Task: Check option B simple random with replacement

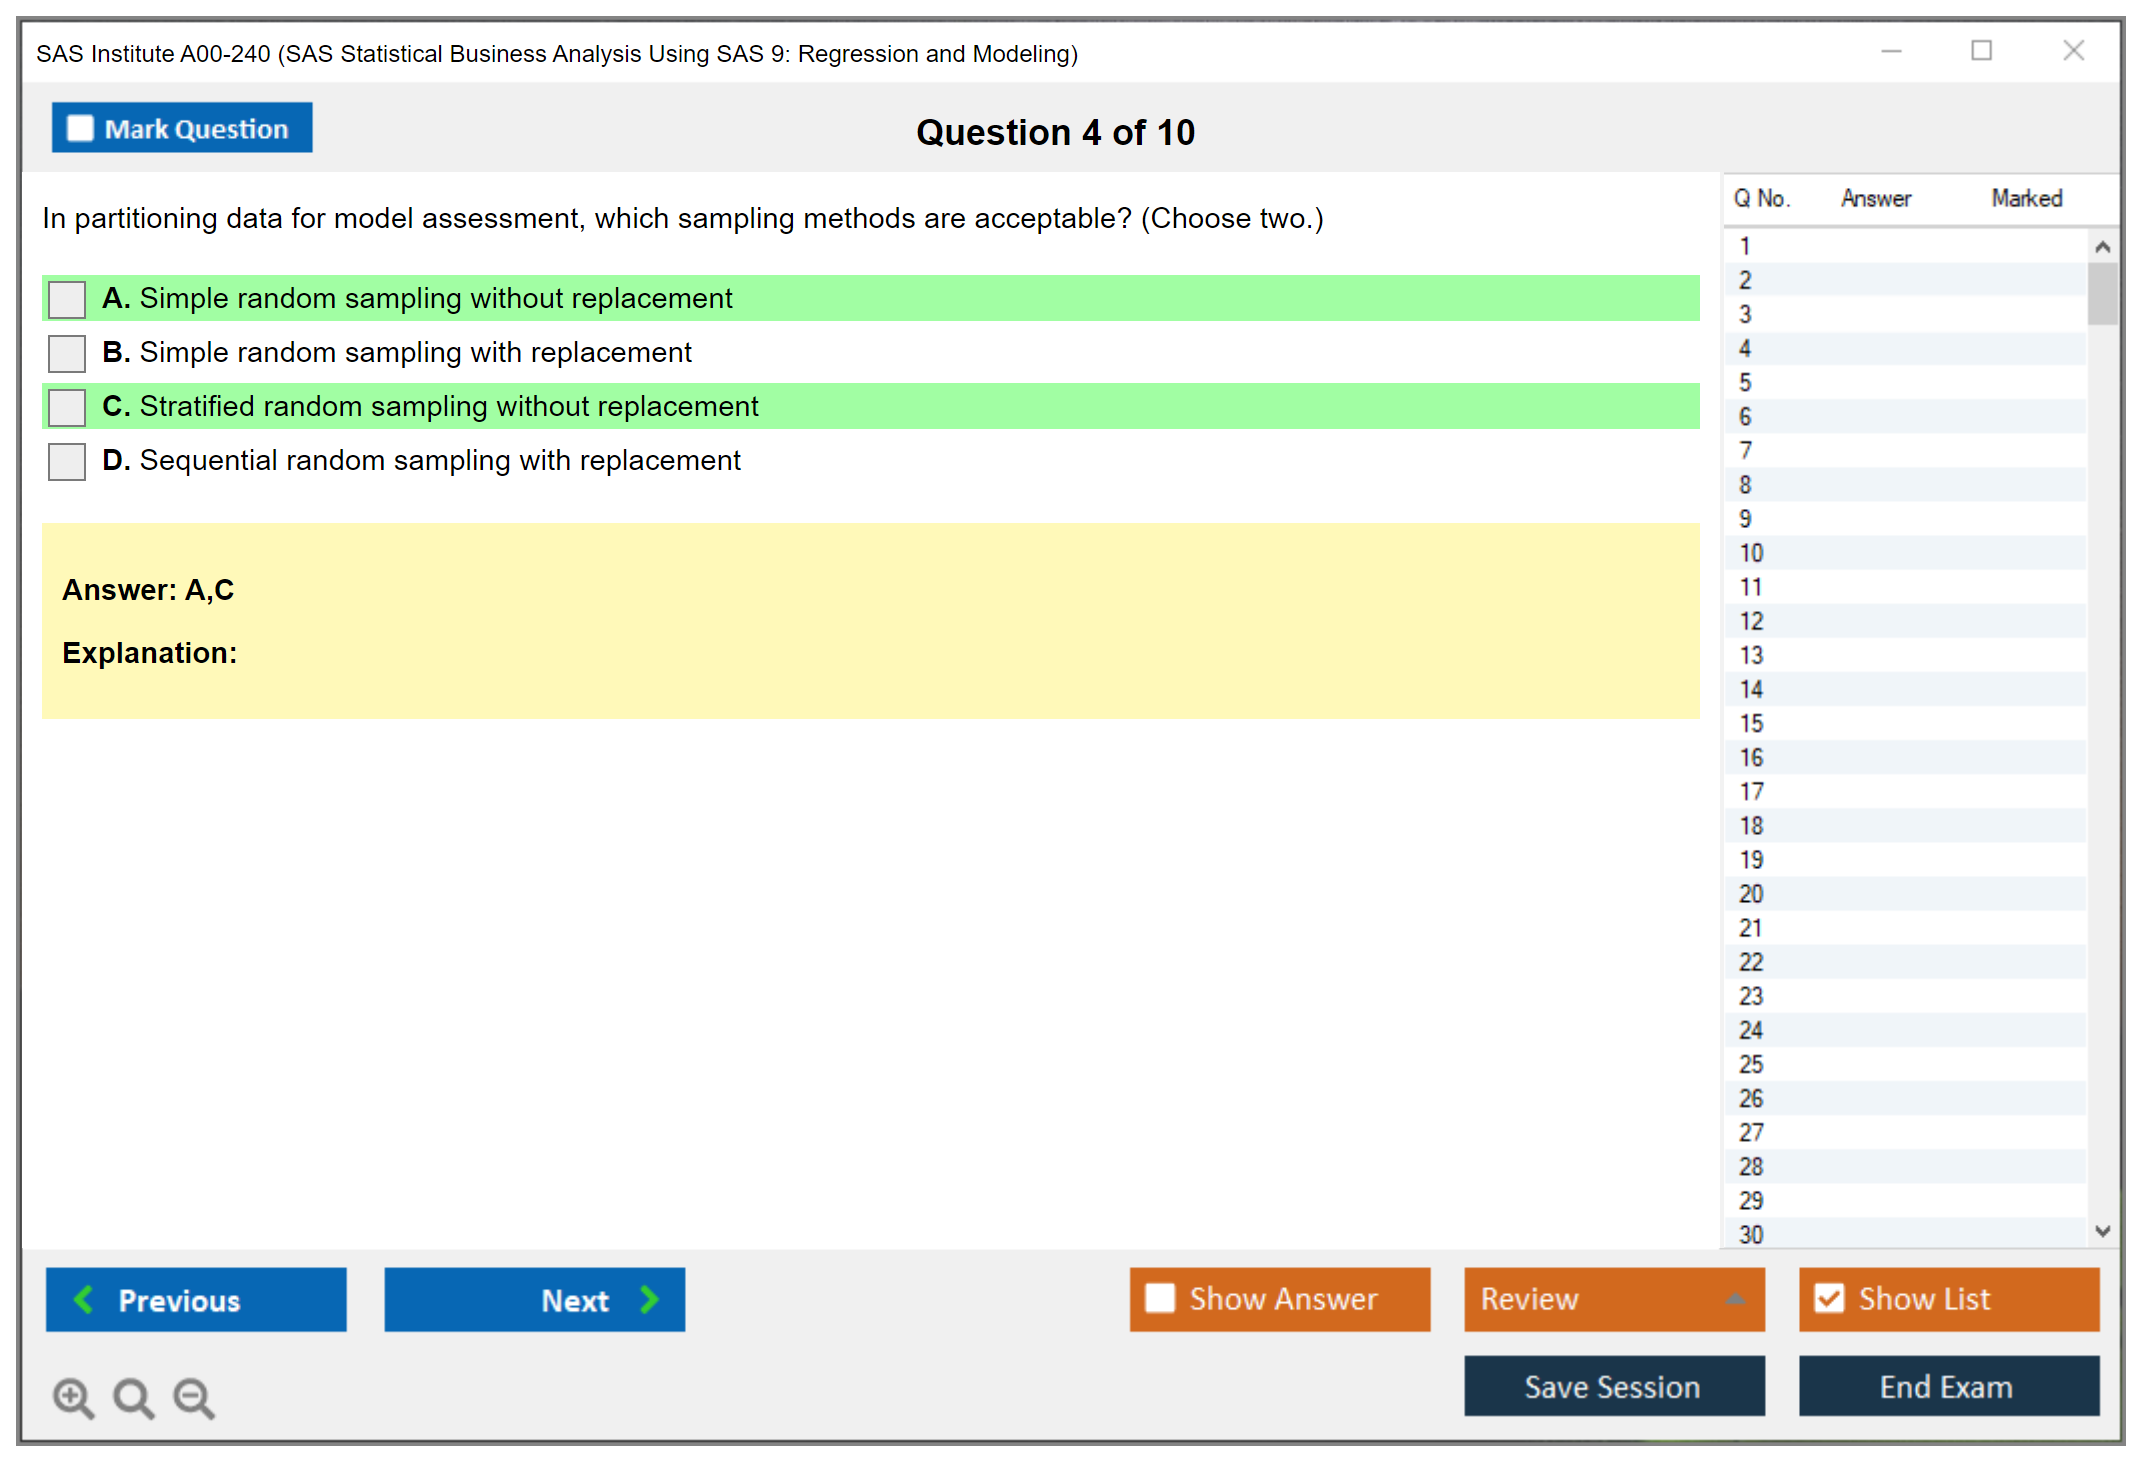Action: [67, 353]
